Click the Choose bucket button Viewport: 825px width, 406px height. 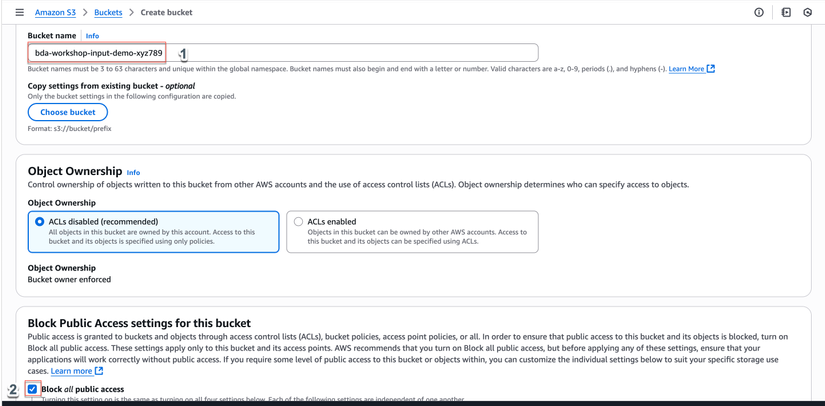coord(68,112)
